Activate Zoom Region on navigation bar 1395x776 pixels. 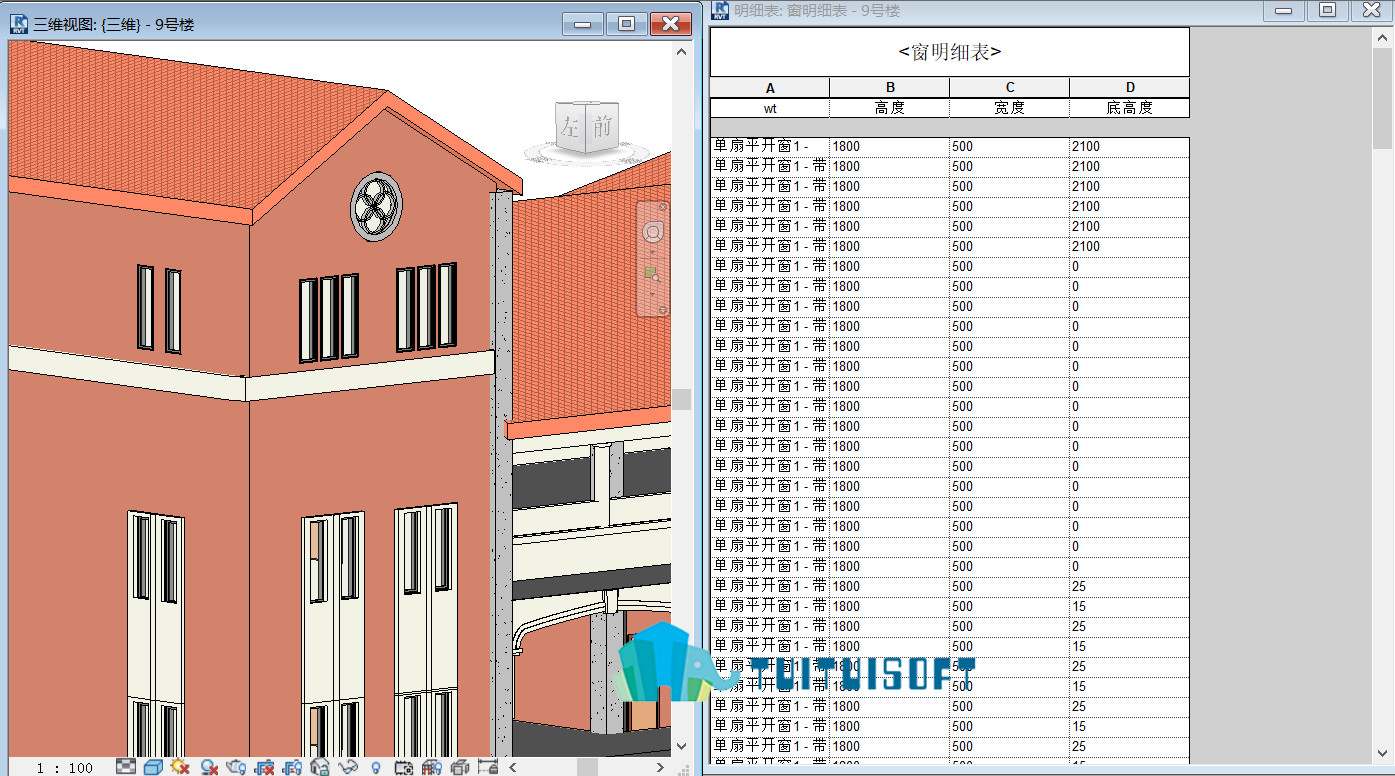coord(653,273)
